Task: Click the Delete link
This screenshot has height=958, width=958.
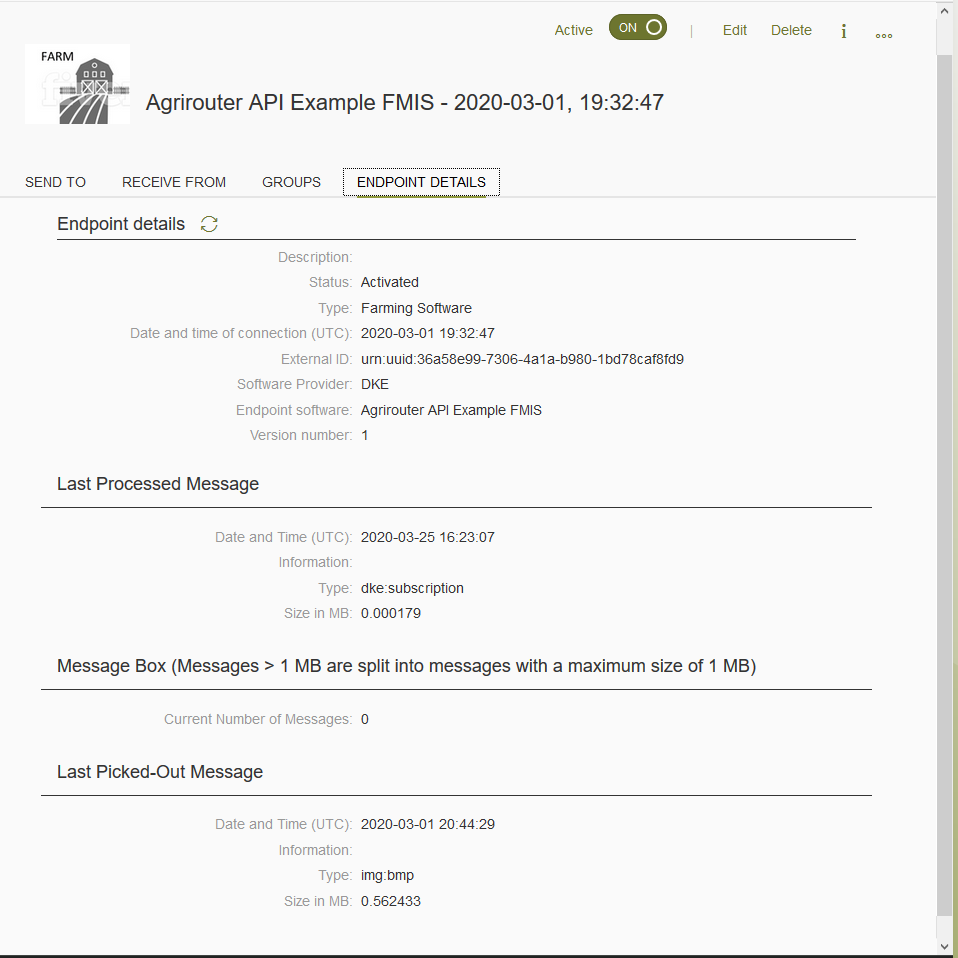Action: click(791, 30)
